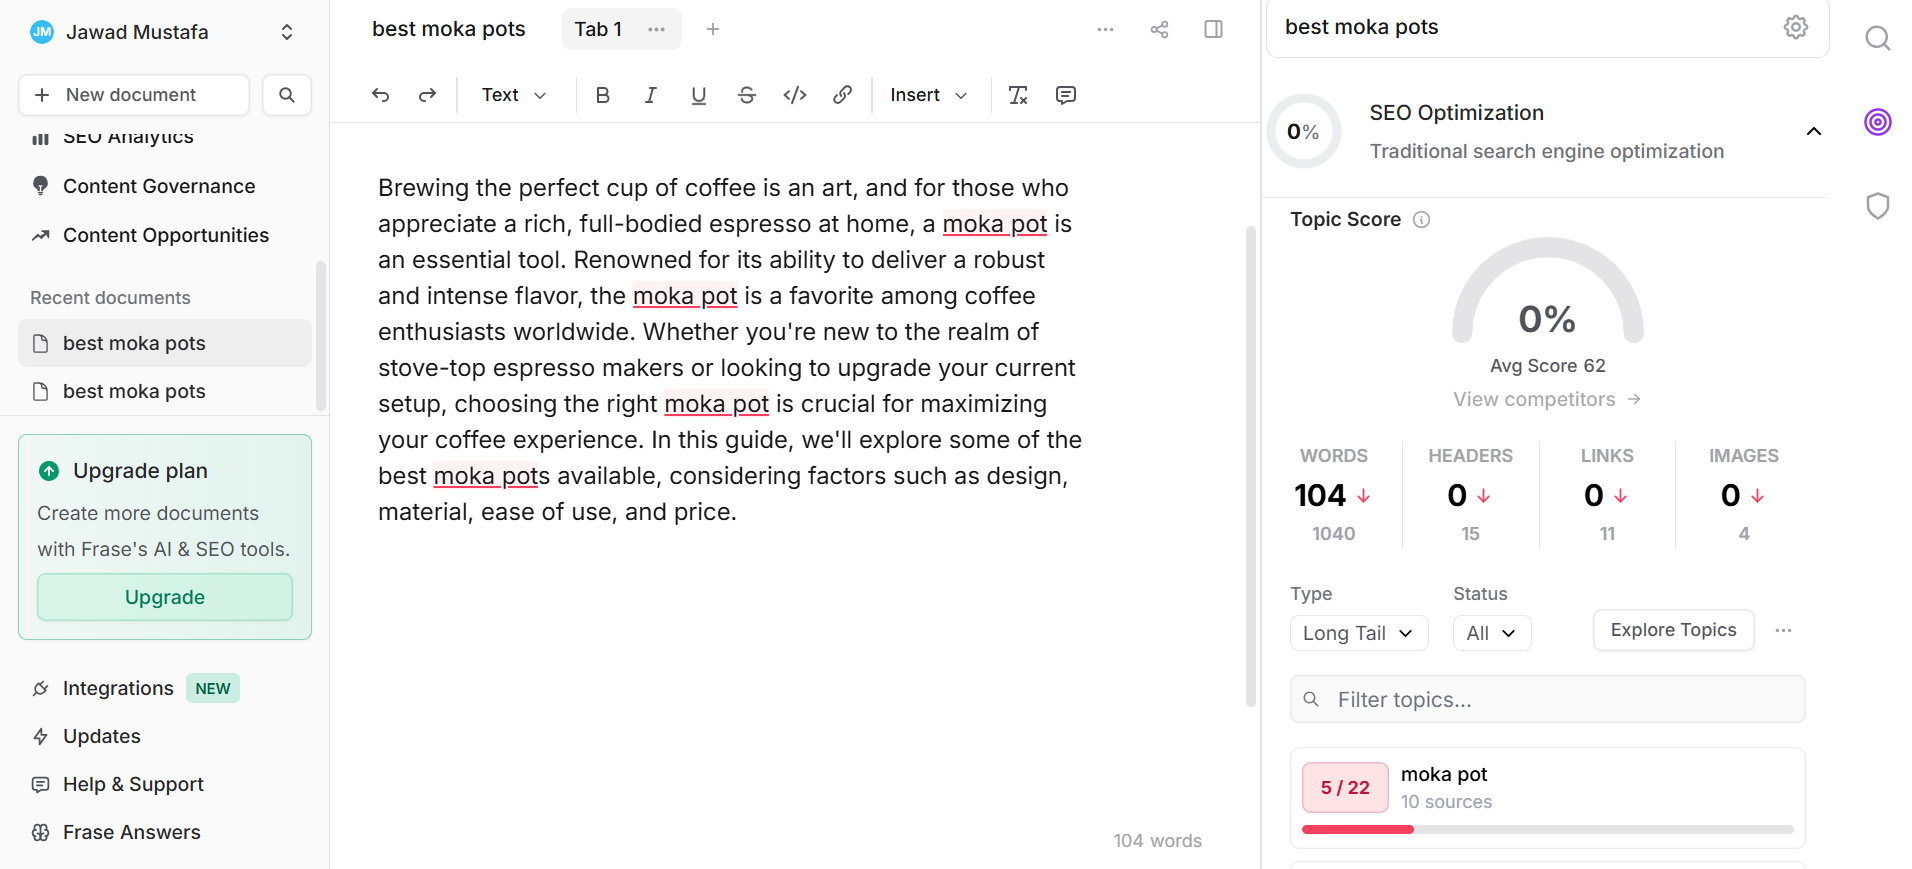This screenshot has width=1912, height=869.
Task: Click the green Upgrade button
Action: 165,597
